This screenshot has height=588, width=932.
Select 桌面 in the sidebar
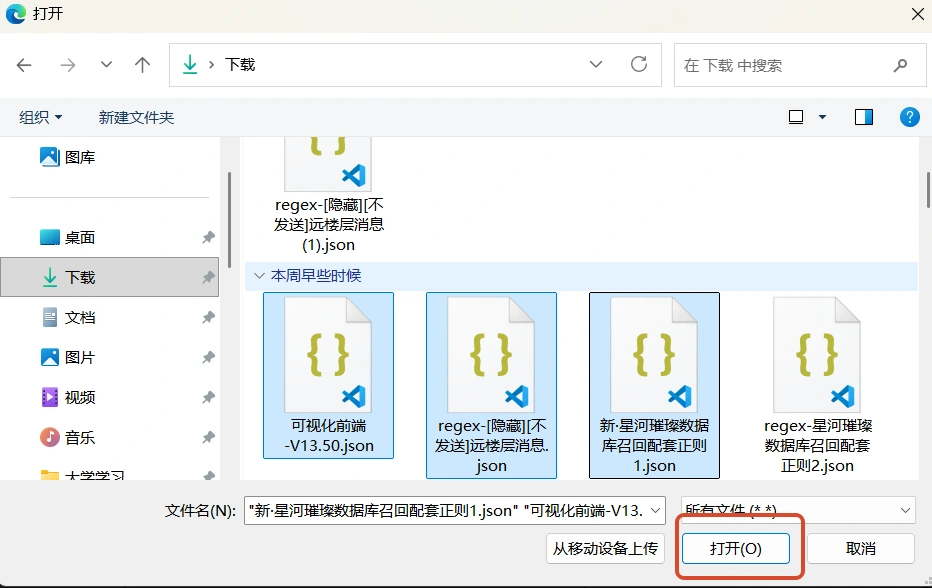click(x=110, y=237)
